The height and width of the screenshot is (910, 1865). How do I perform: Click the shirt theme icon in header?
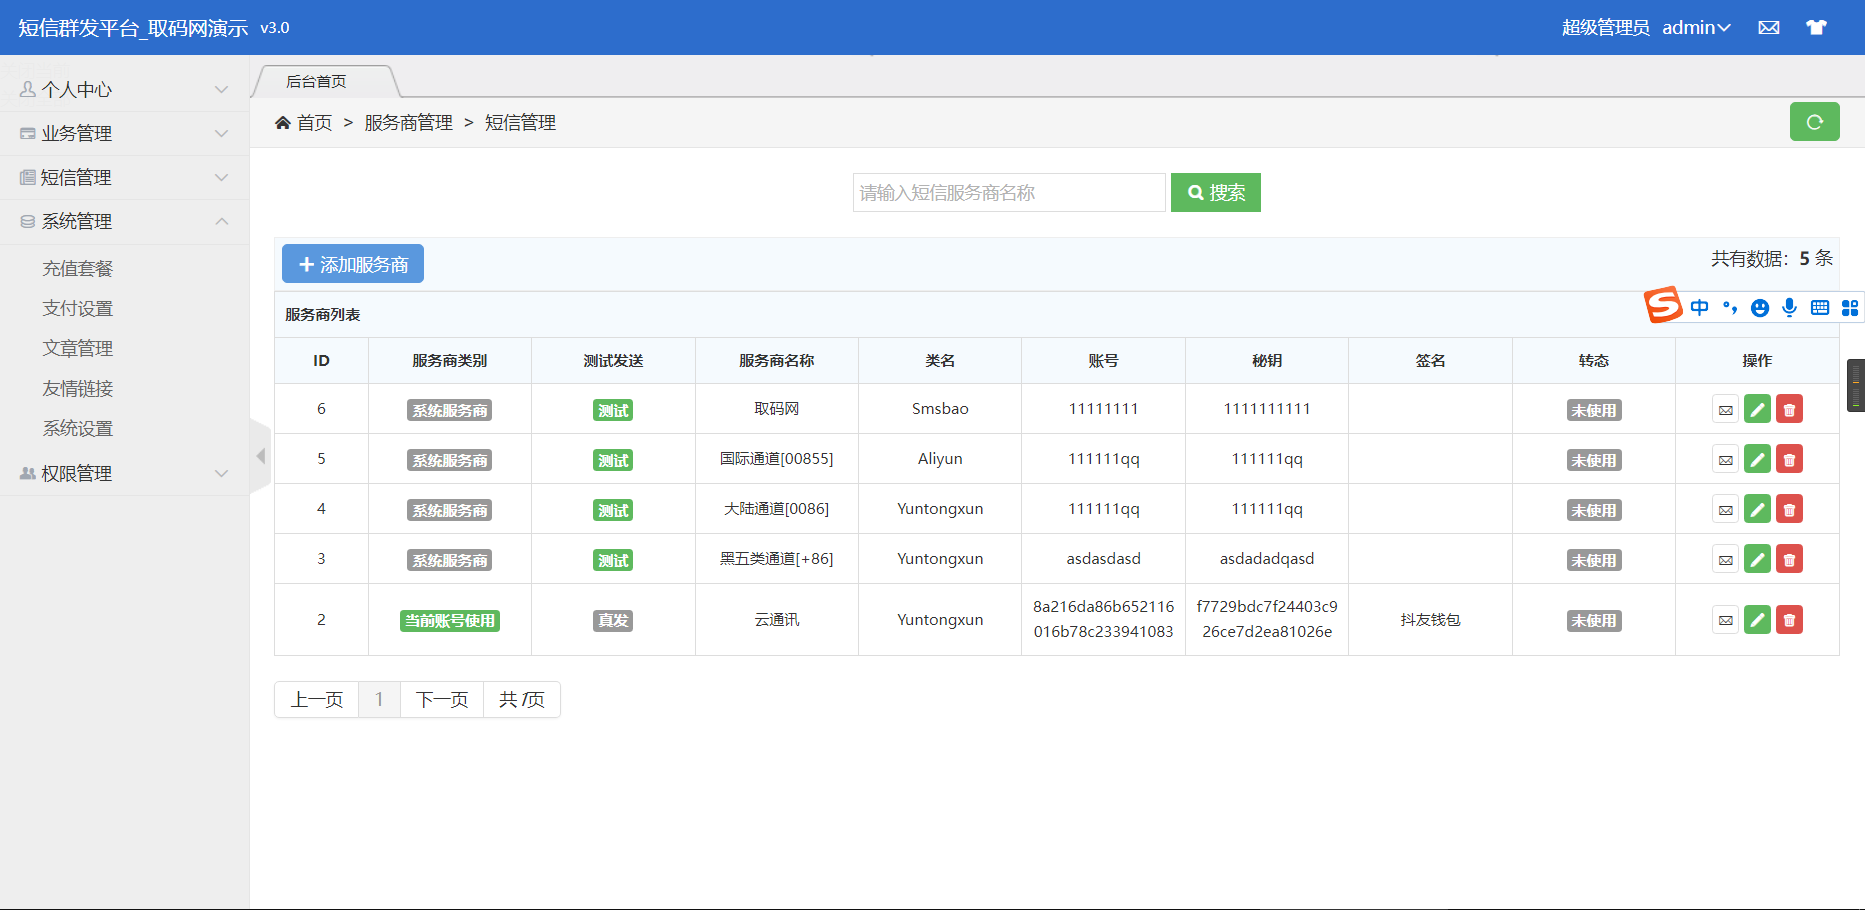1816,28
